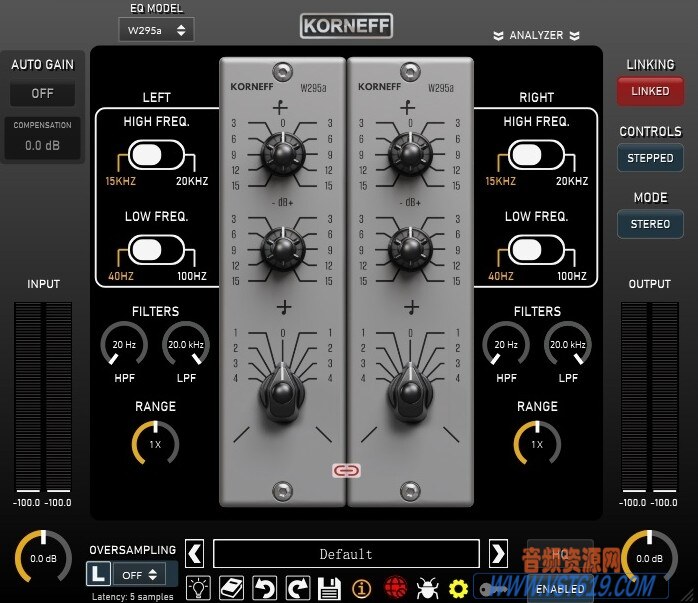Click the left RANGE 1X knob
Viewport: 698px width, 603px height.
pyautogui.click(x=155, y=444)
